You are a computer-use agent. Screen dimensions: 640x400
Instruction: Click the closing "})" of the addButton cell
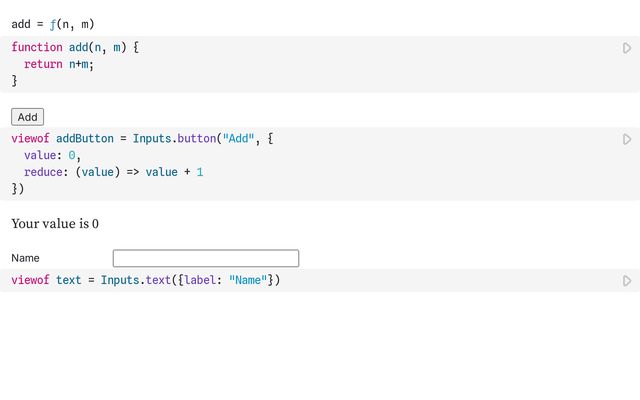(x=17, y=188)
